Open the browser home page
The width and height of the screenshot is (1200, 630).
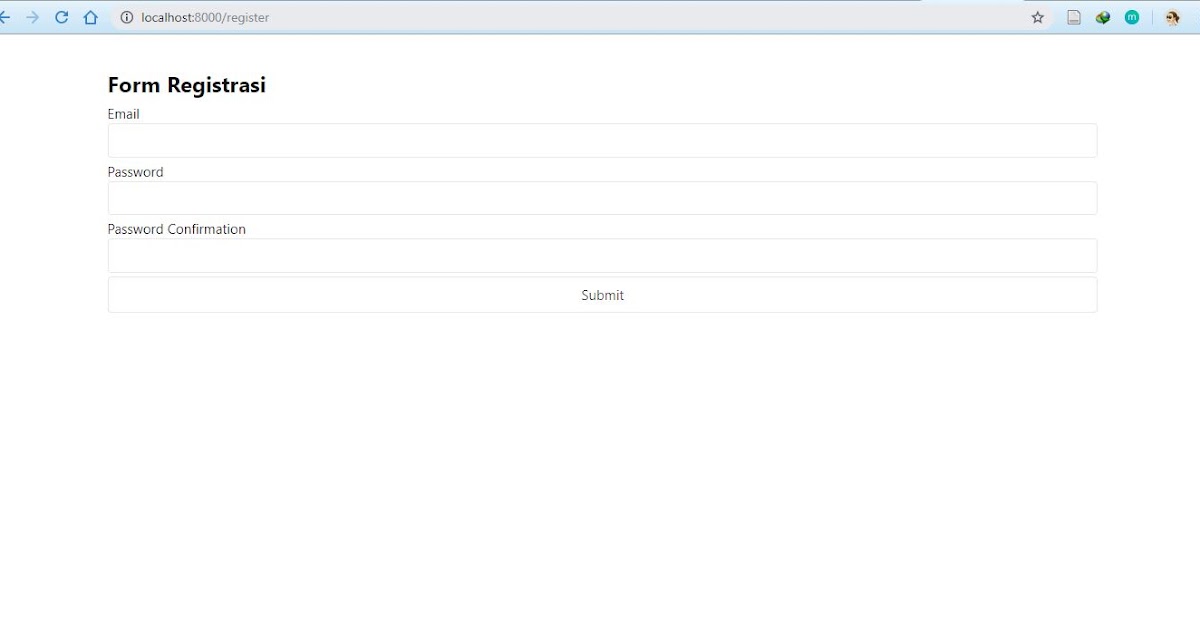(90, 17)
